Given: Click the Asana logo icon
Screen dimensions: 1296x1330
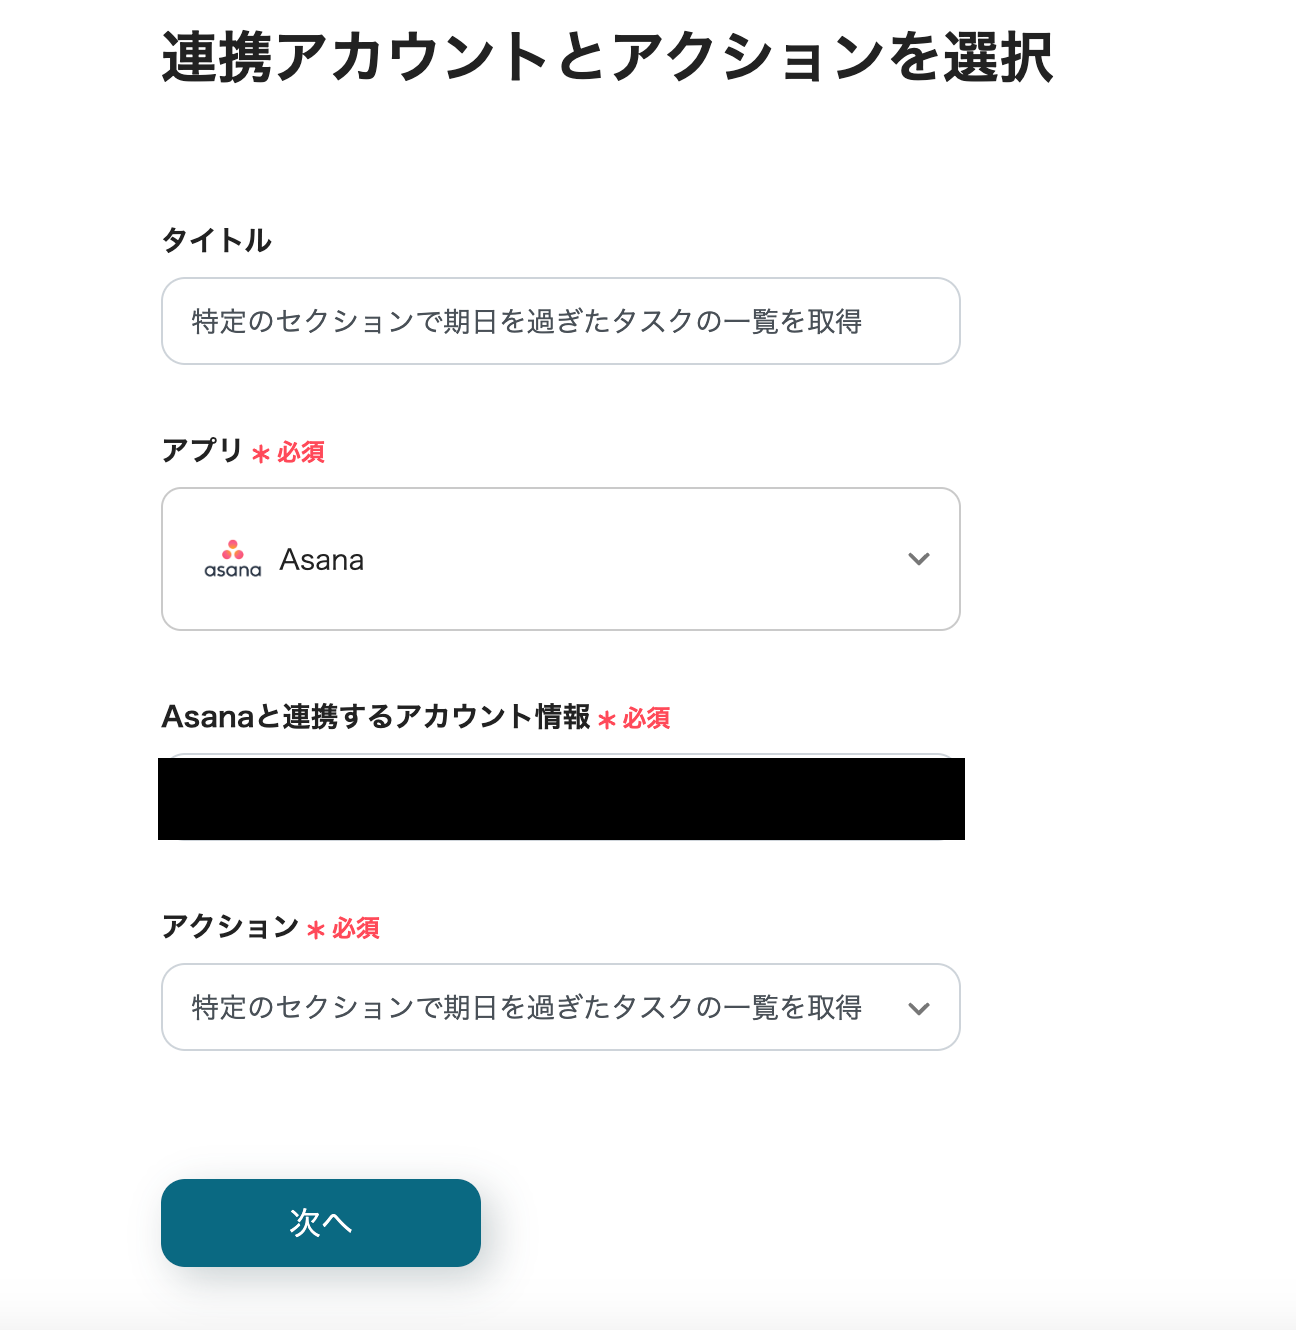Looking at the screenshot, I should tap(232, 559).
